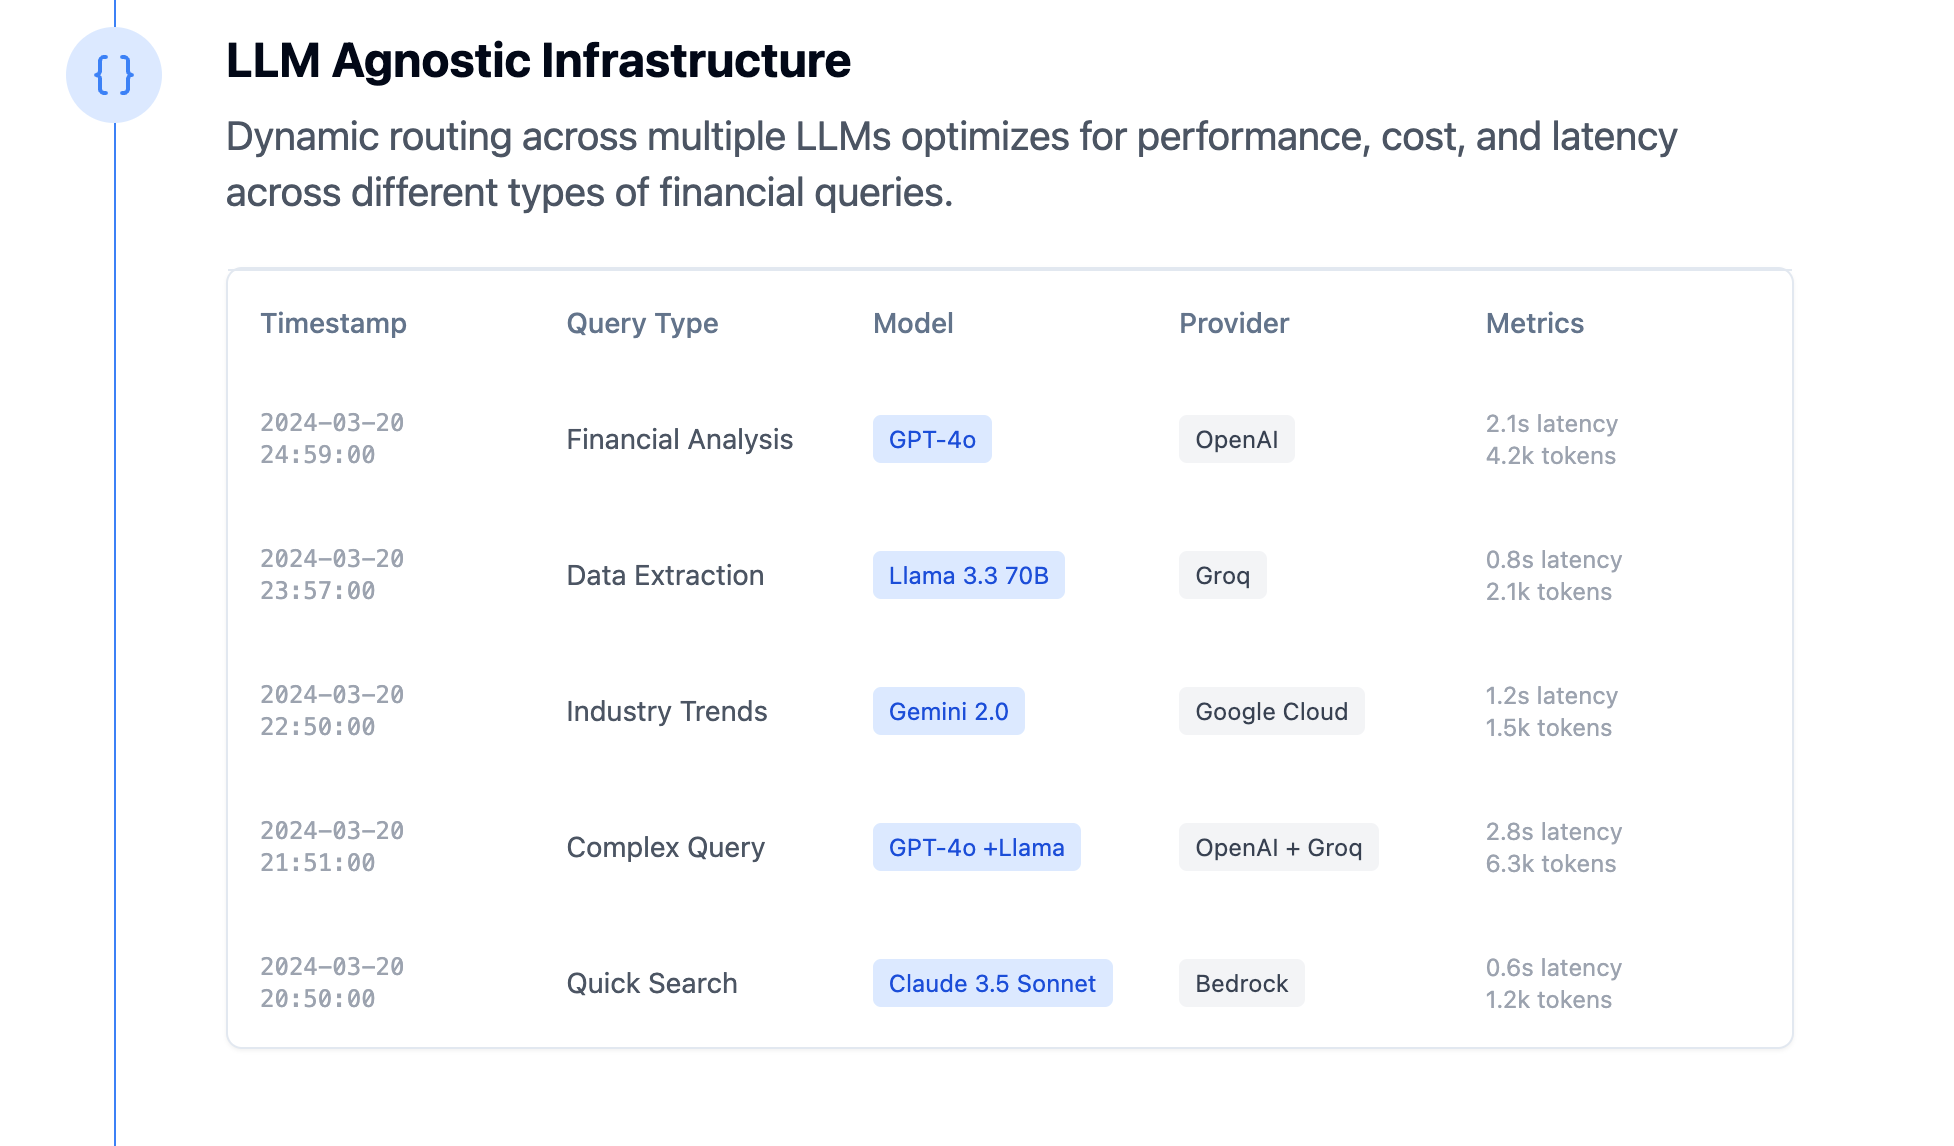Sort by the Timestamp column header
Viewport: 1954px width, 1146px height.
coord(333,323)
